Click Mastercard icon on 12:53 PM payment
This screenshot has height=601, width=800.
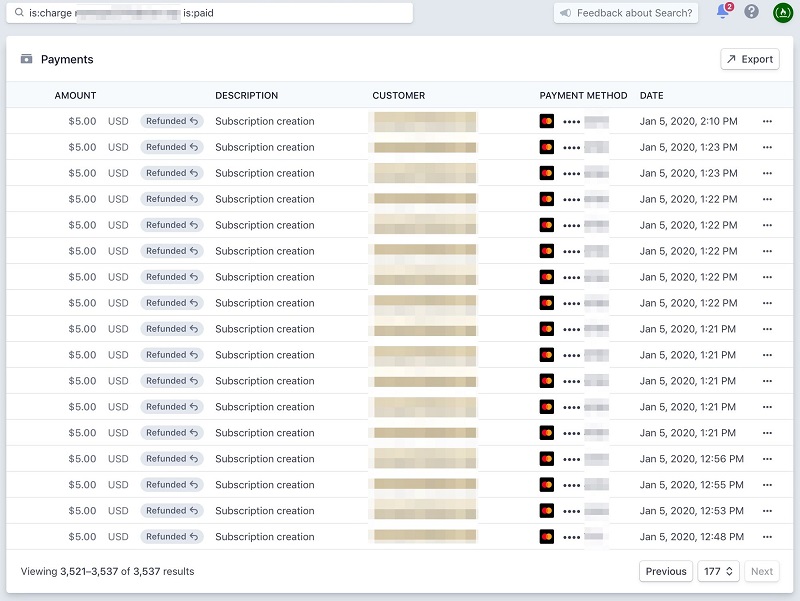coord(547,511)
